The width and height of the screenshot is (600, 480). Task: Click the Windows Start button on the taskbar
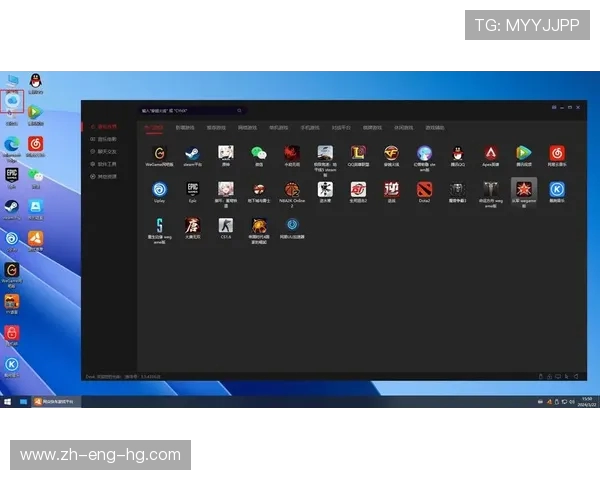8,401
